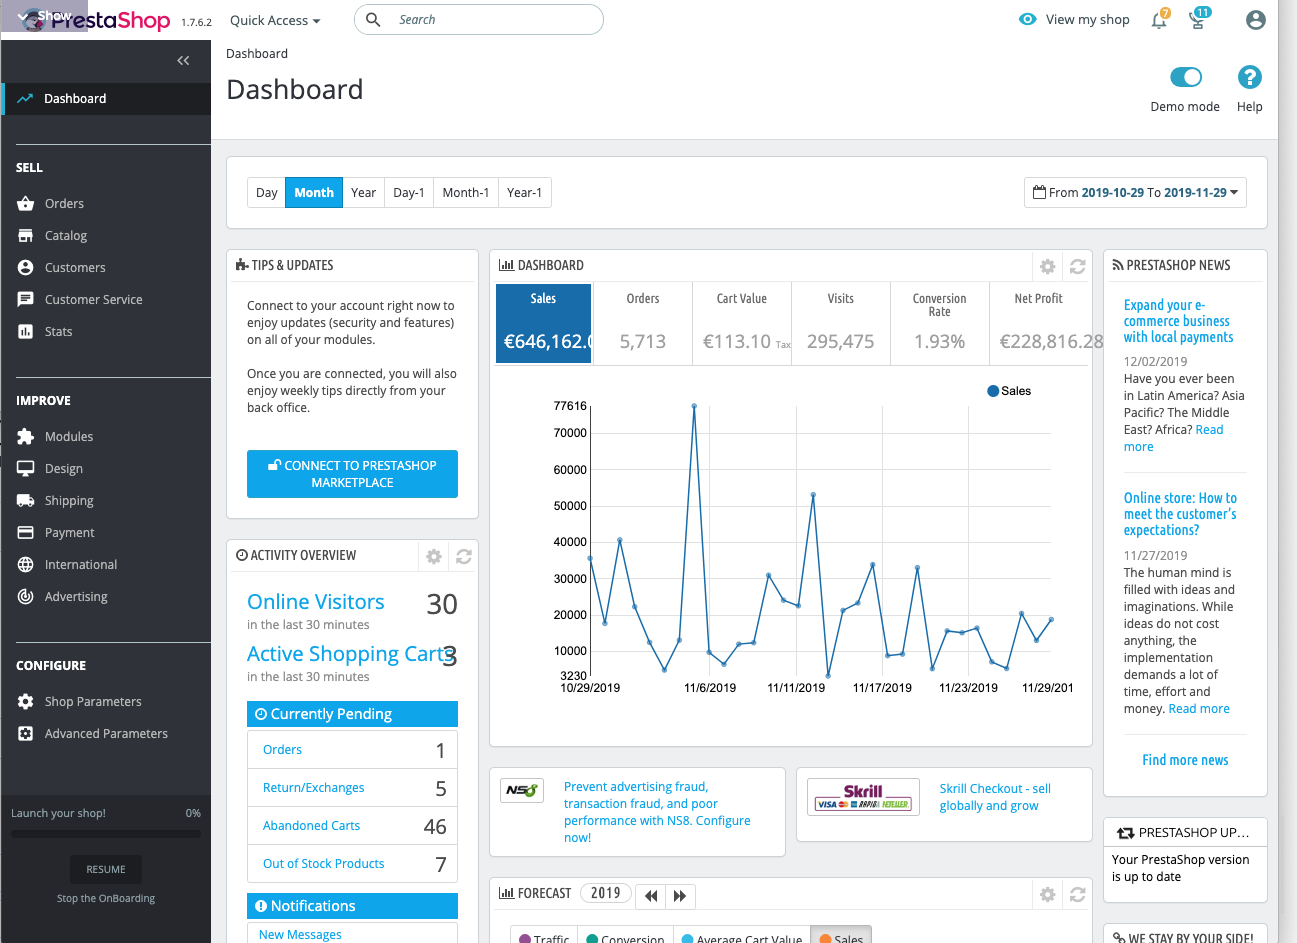This screenshot has height=943, width=1297.
Task: Show the Sales metric on chart
Action: pos(544,322)
